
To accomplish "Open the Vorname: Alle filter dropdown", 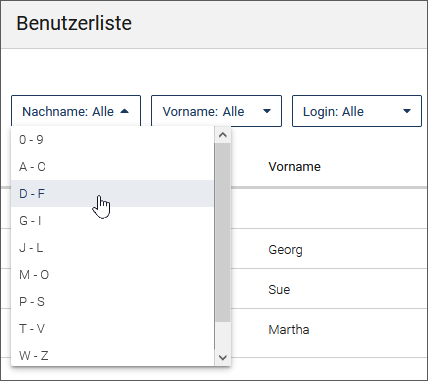I will click(x=216, y=111).
